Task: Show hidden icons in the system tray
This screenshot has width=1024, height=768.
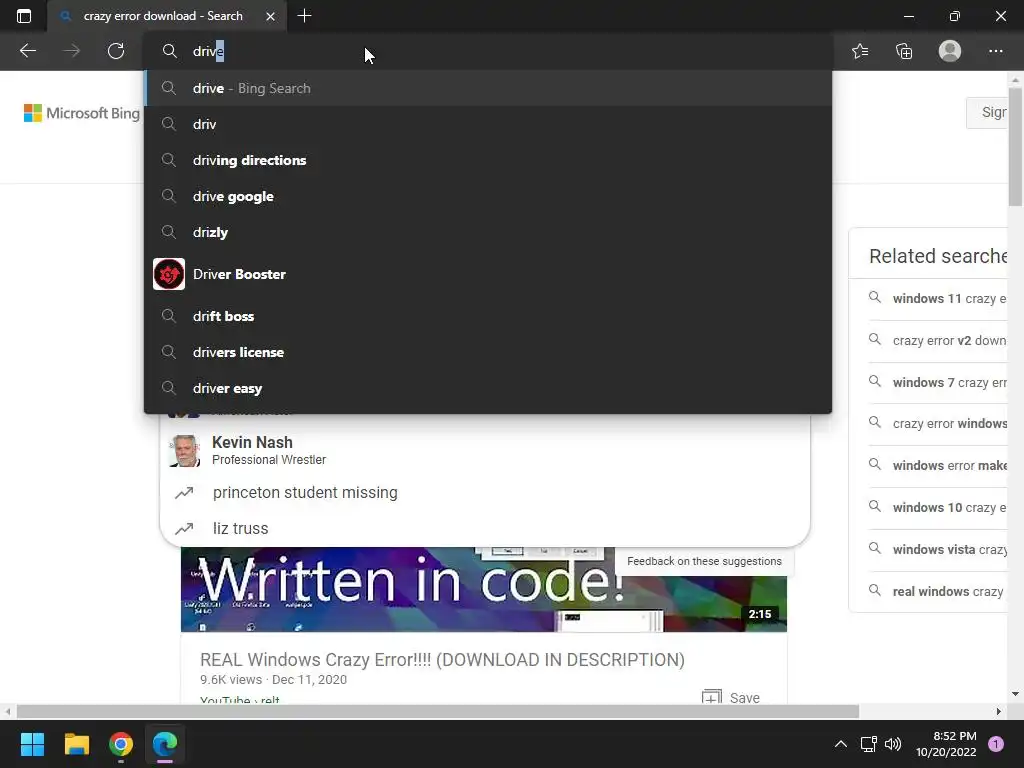Action: pyautogui.click(x=840, y=744)
